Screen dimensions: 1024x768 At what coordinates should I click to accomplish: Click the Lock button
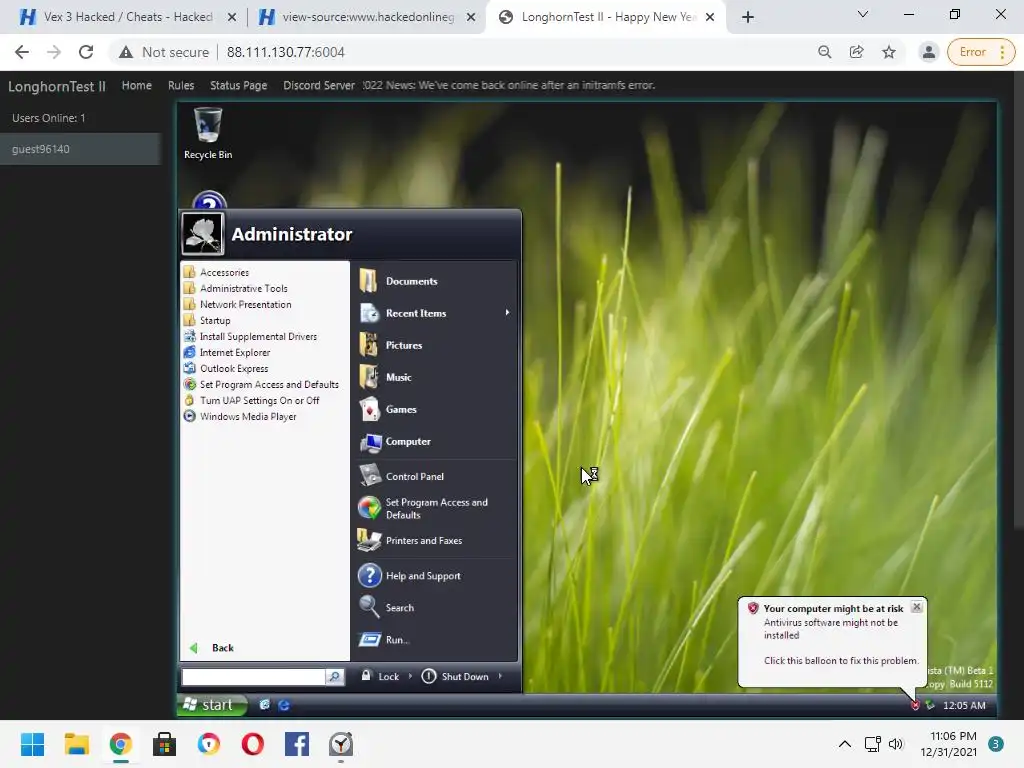pos(381,677)
